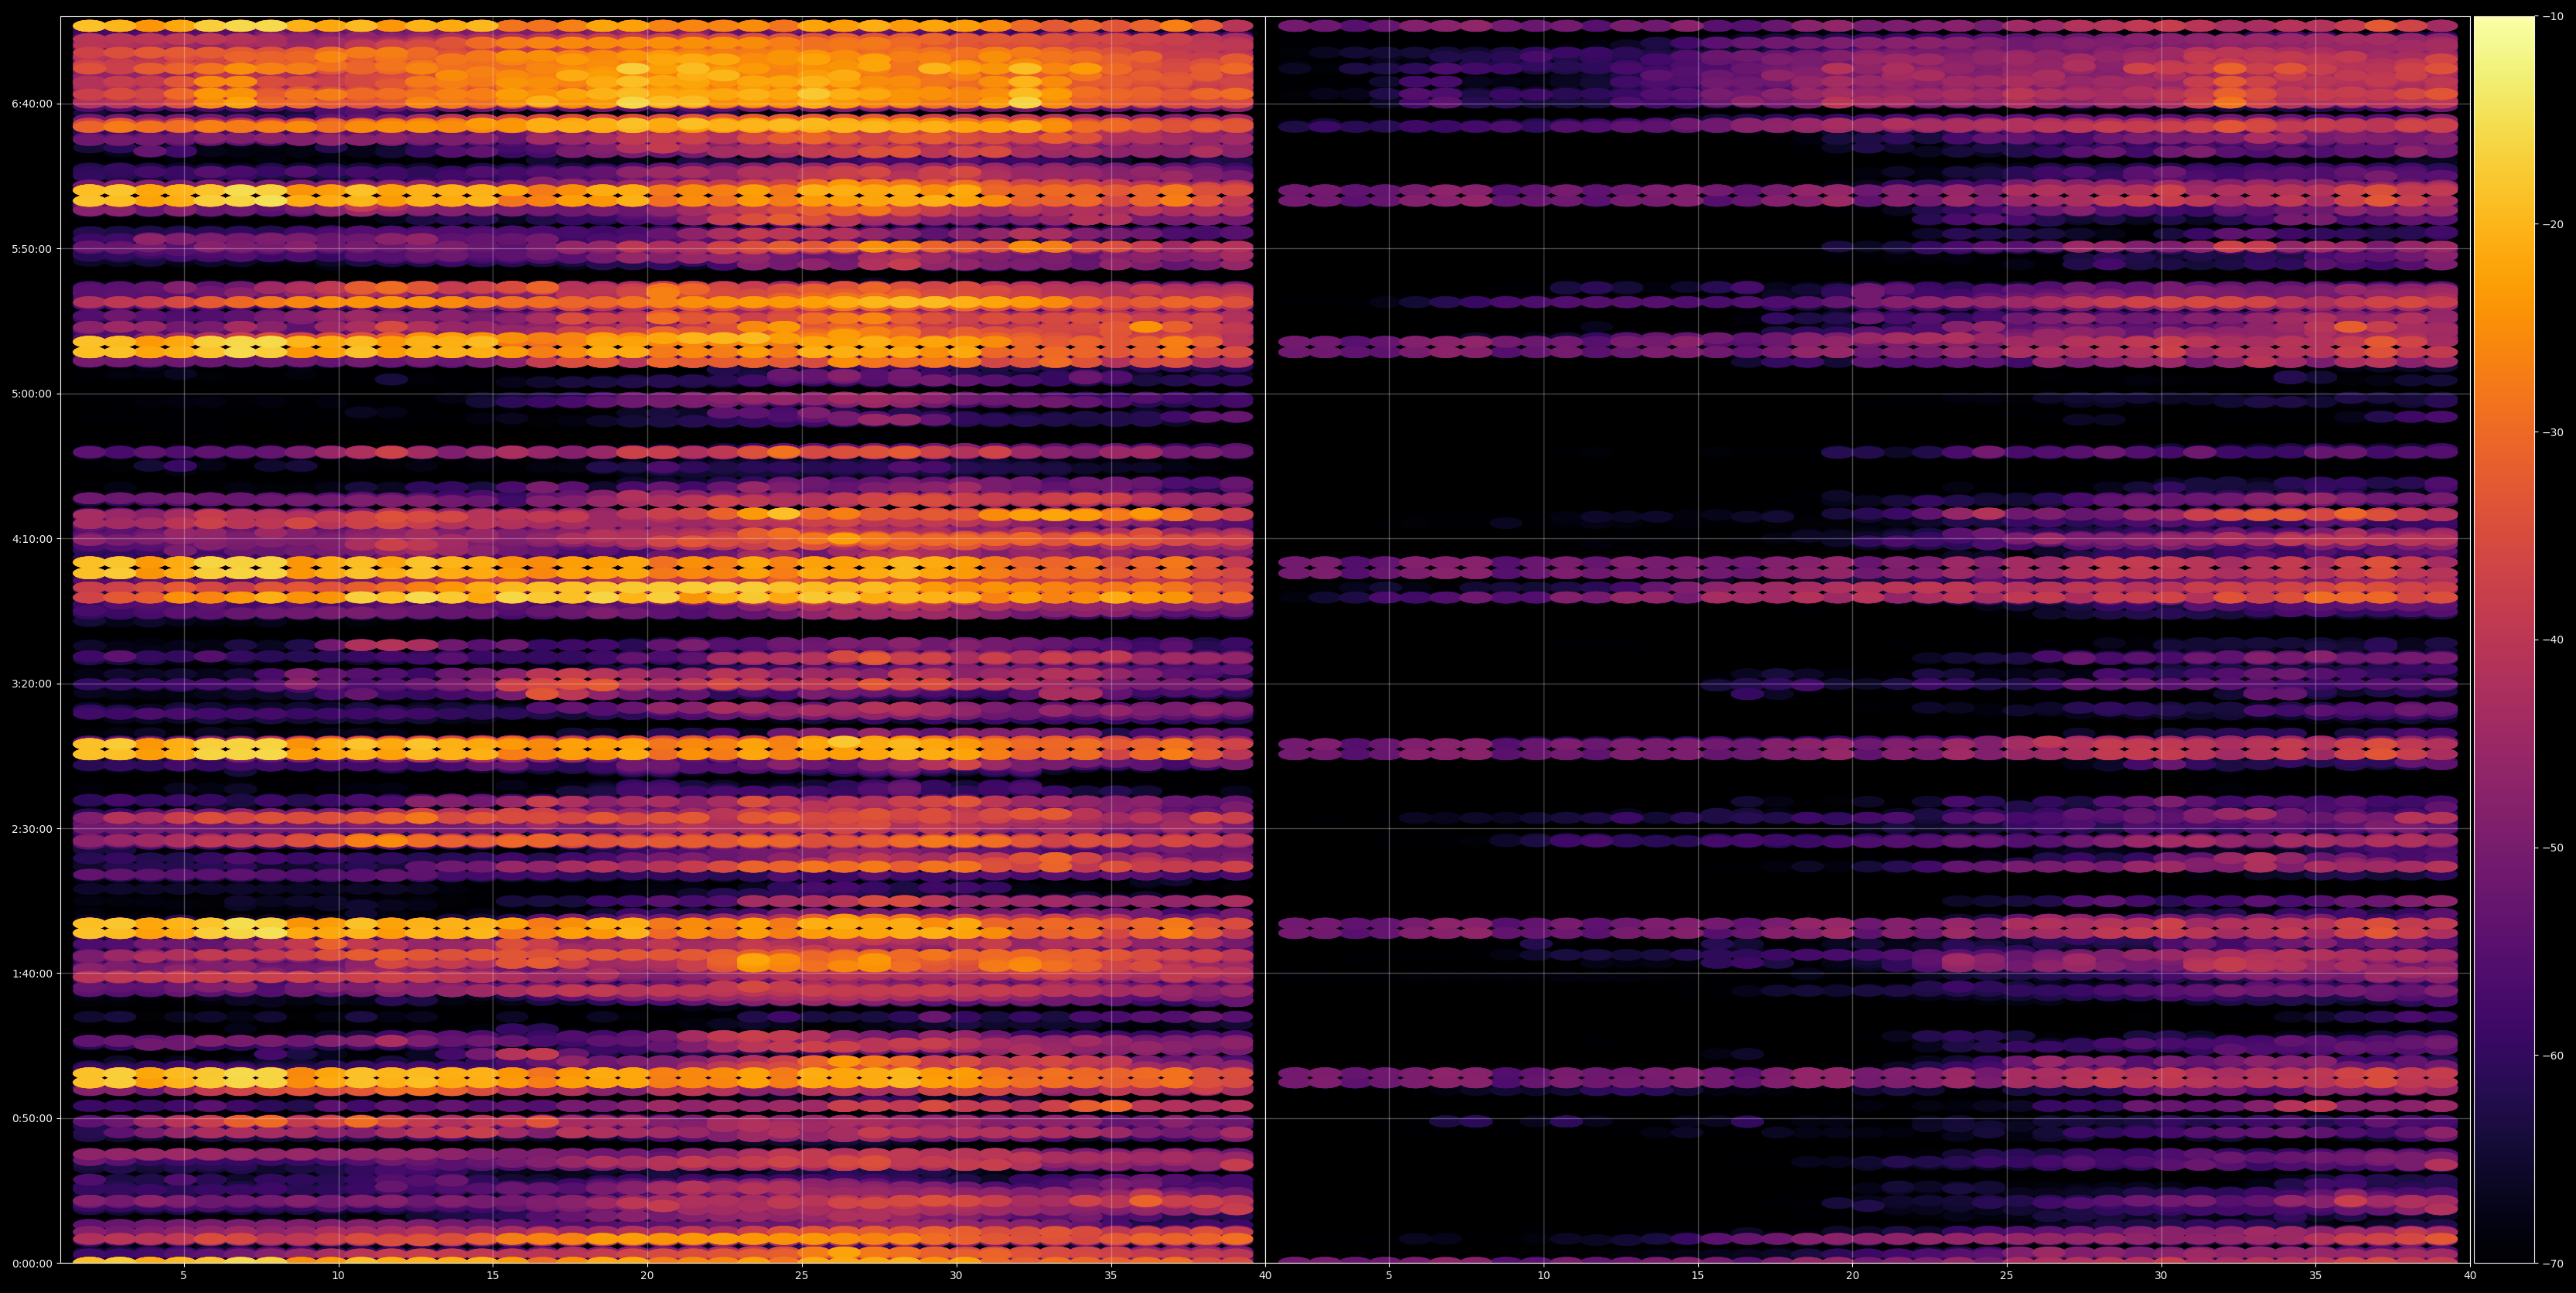Click the 0:50:00 y-axis tick label

[32, 1118]
